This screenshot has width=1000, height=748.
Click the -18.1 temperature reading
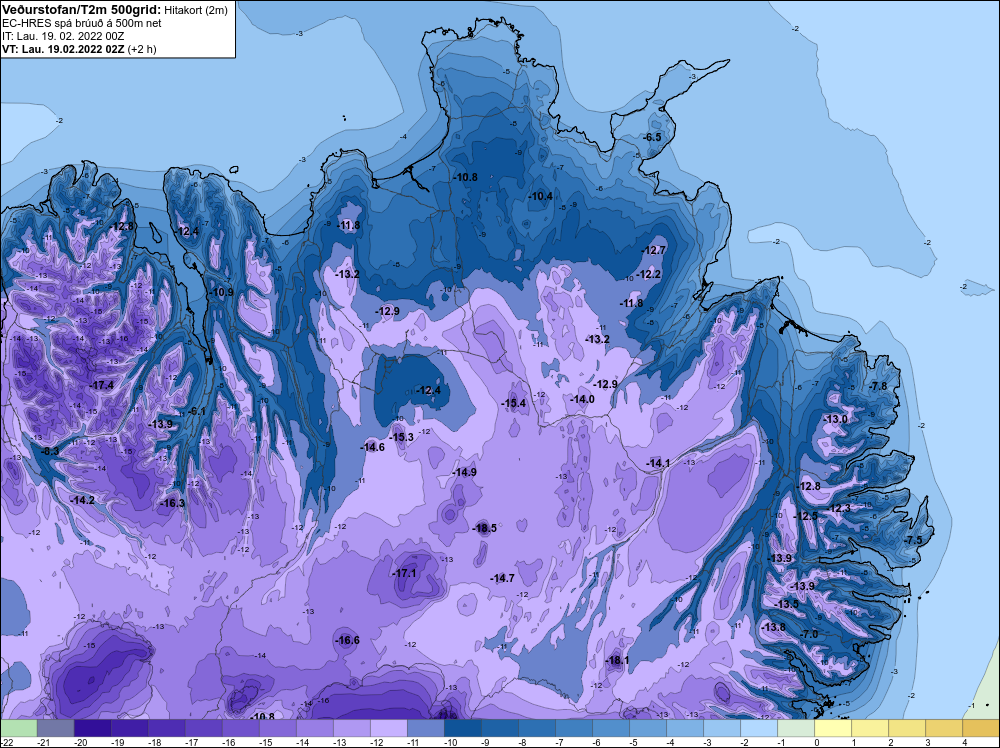tap(617, 660)
